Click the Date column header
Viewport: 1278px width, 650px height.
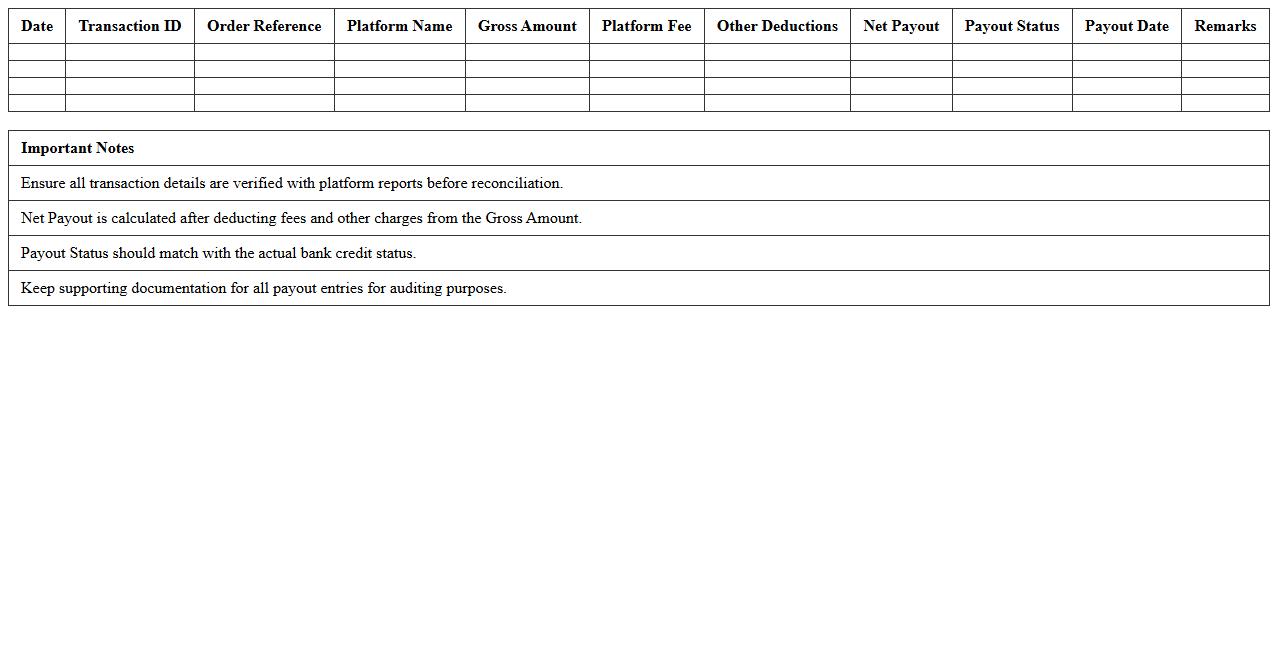[x=37, y=26]
